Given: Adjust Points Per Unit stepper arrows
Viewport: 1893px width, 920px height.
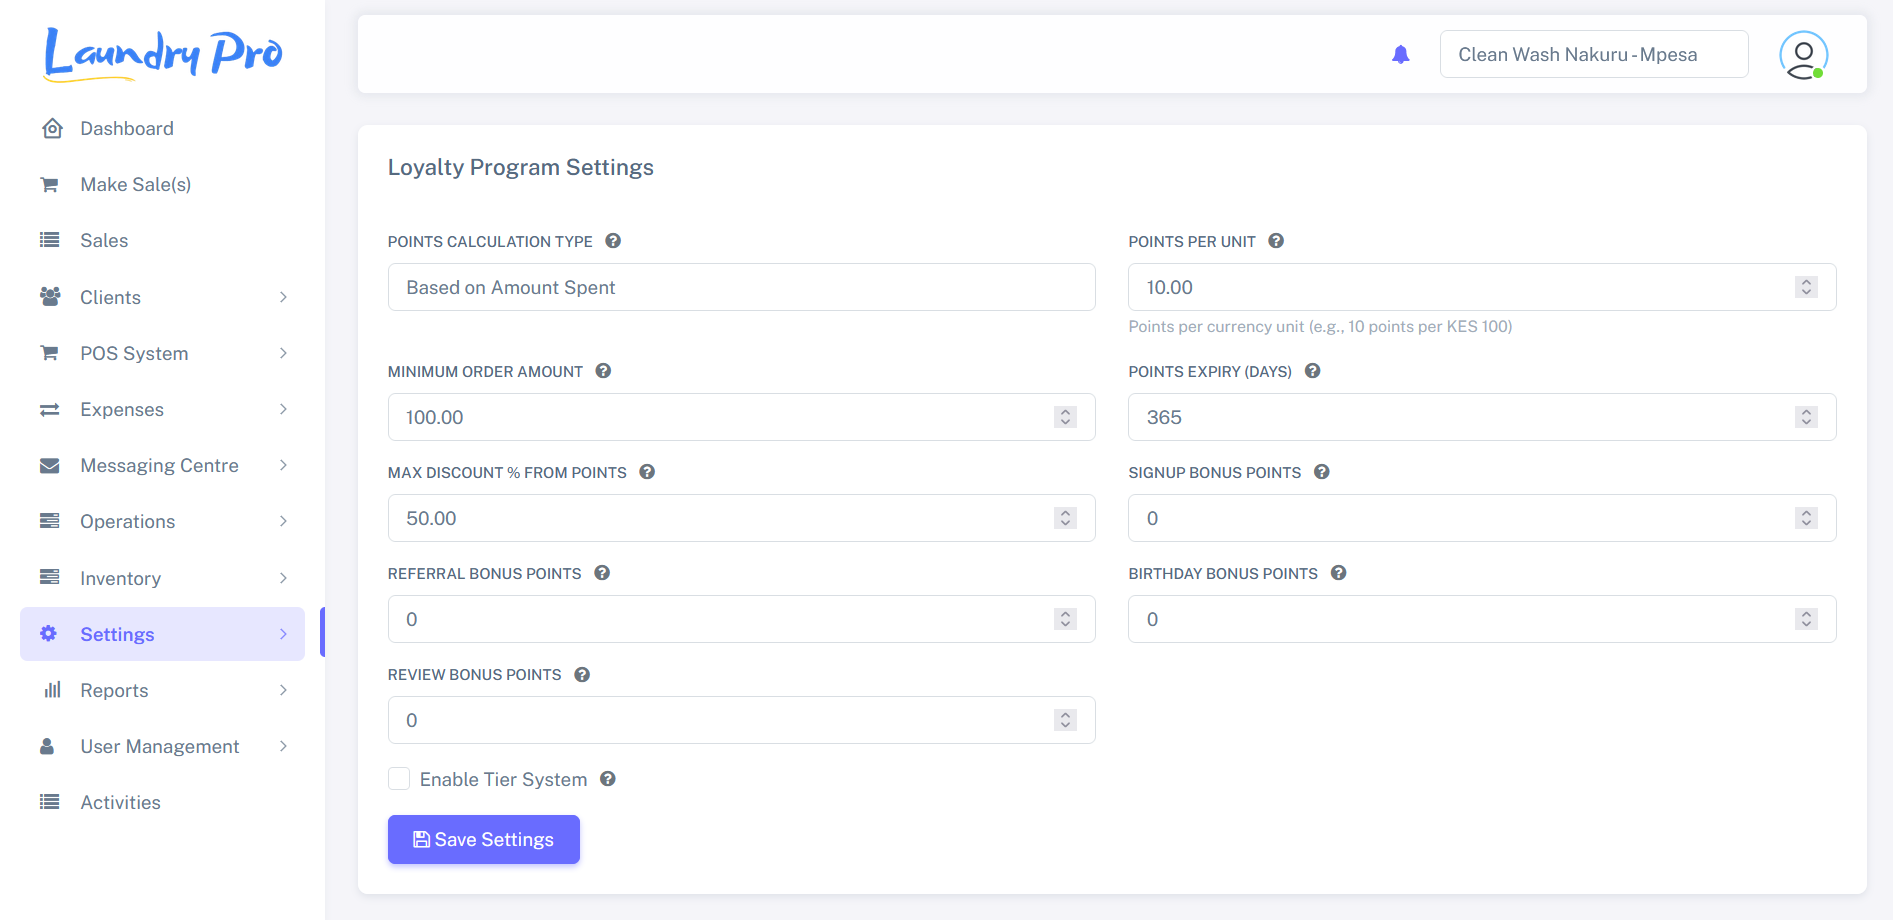Looking at the screenshot, I should pyautogui.click(x=1806, y=287).
